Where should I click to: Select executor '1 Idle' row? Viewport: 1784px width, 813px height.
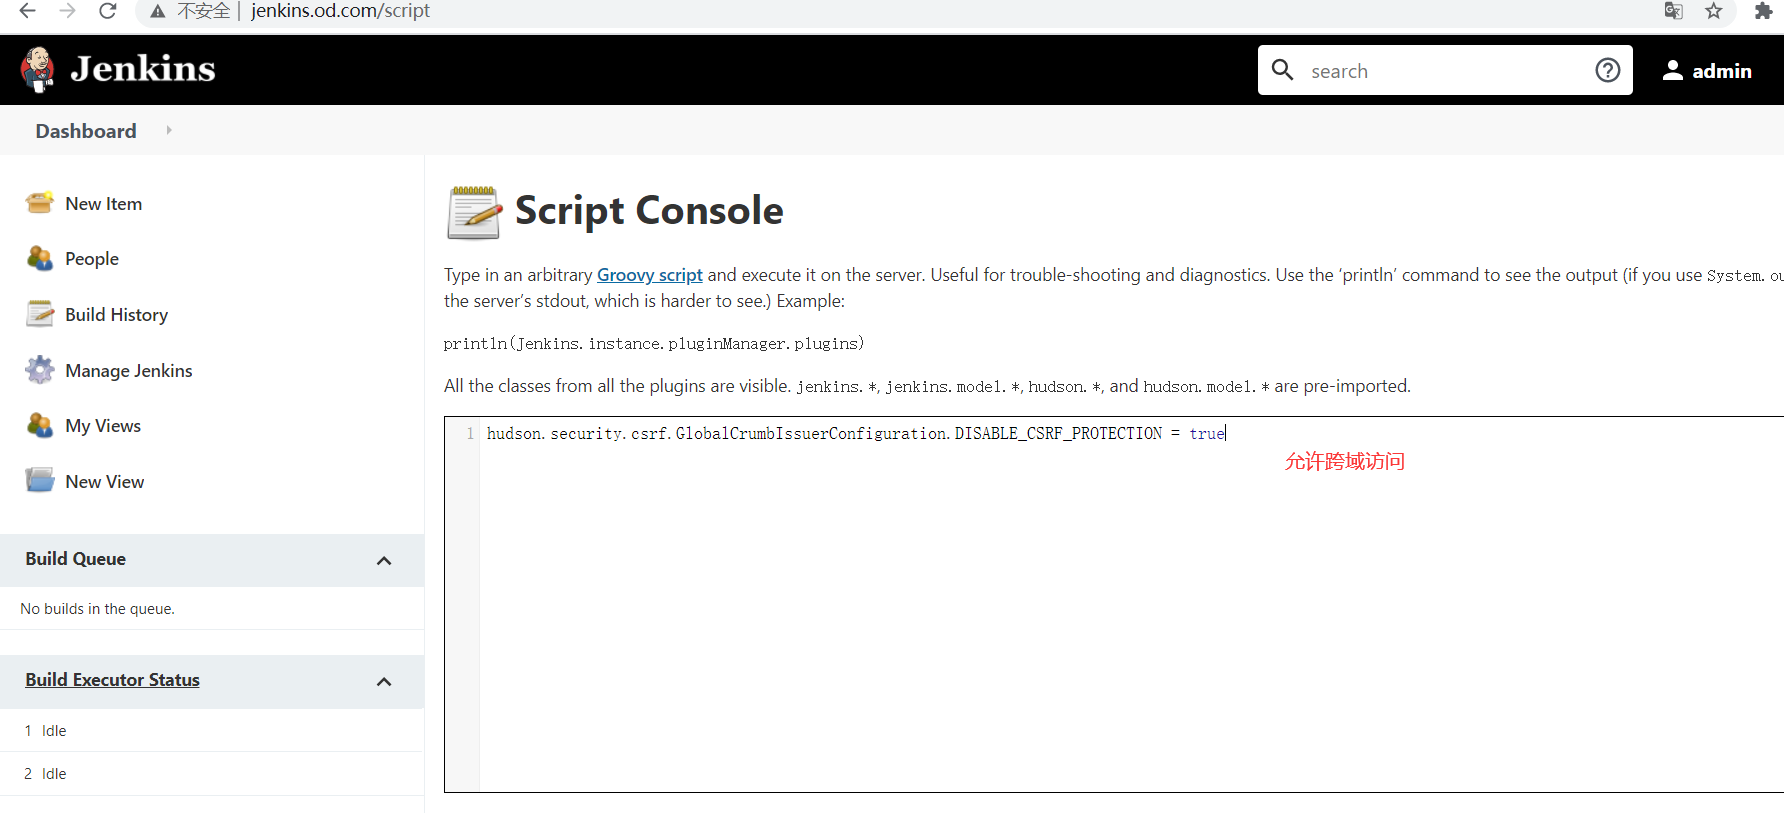(212, 731)
